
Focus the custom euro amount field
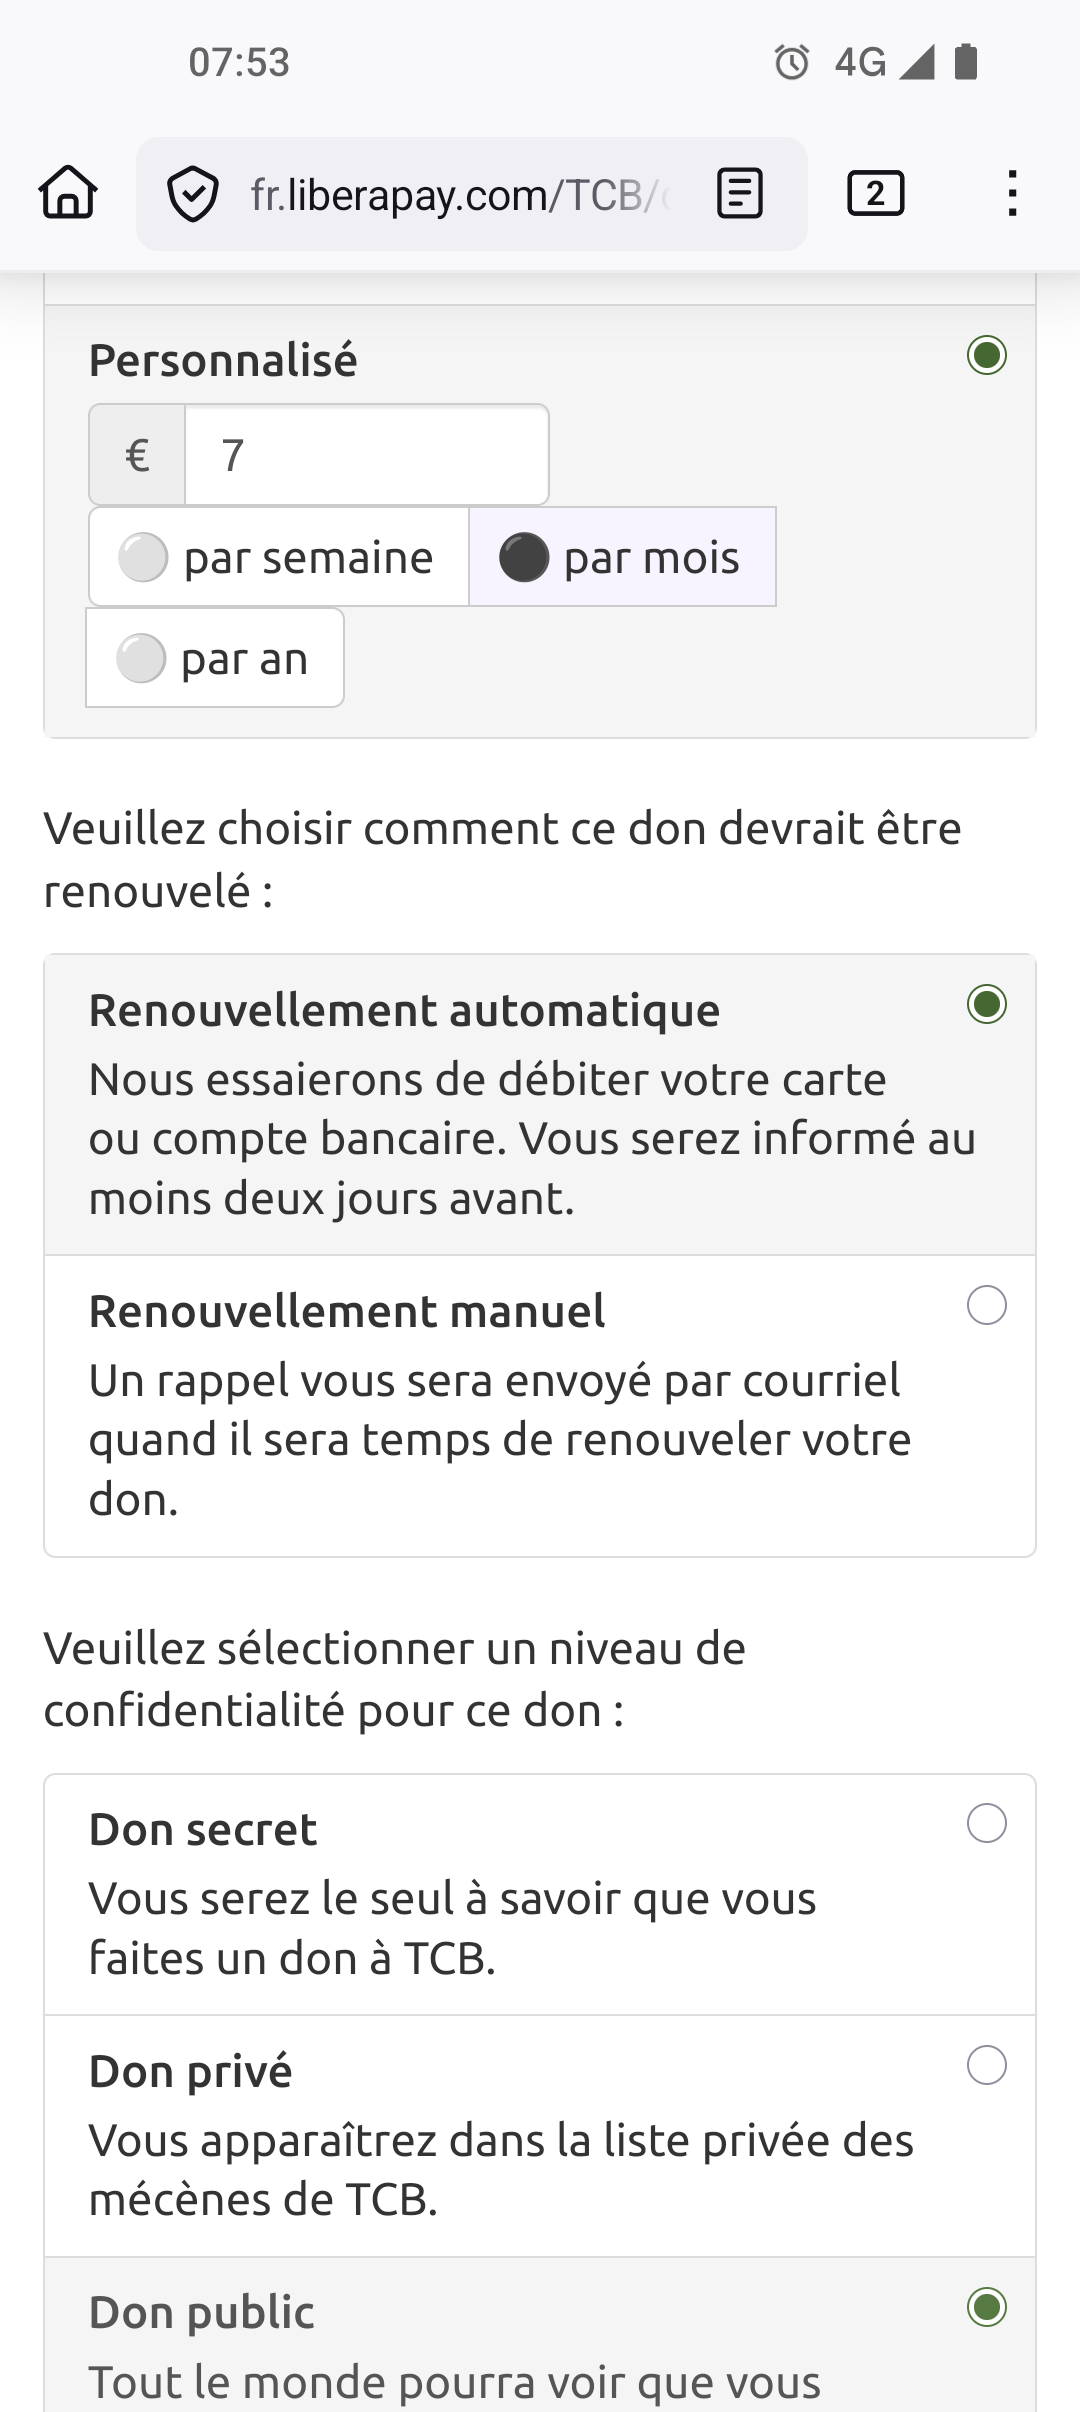pos(366,456)
